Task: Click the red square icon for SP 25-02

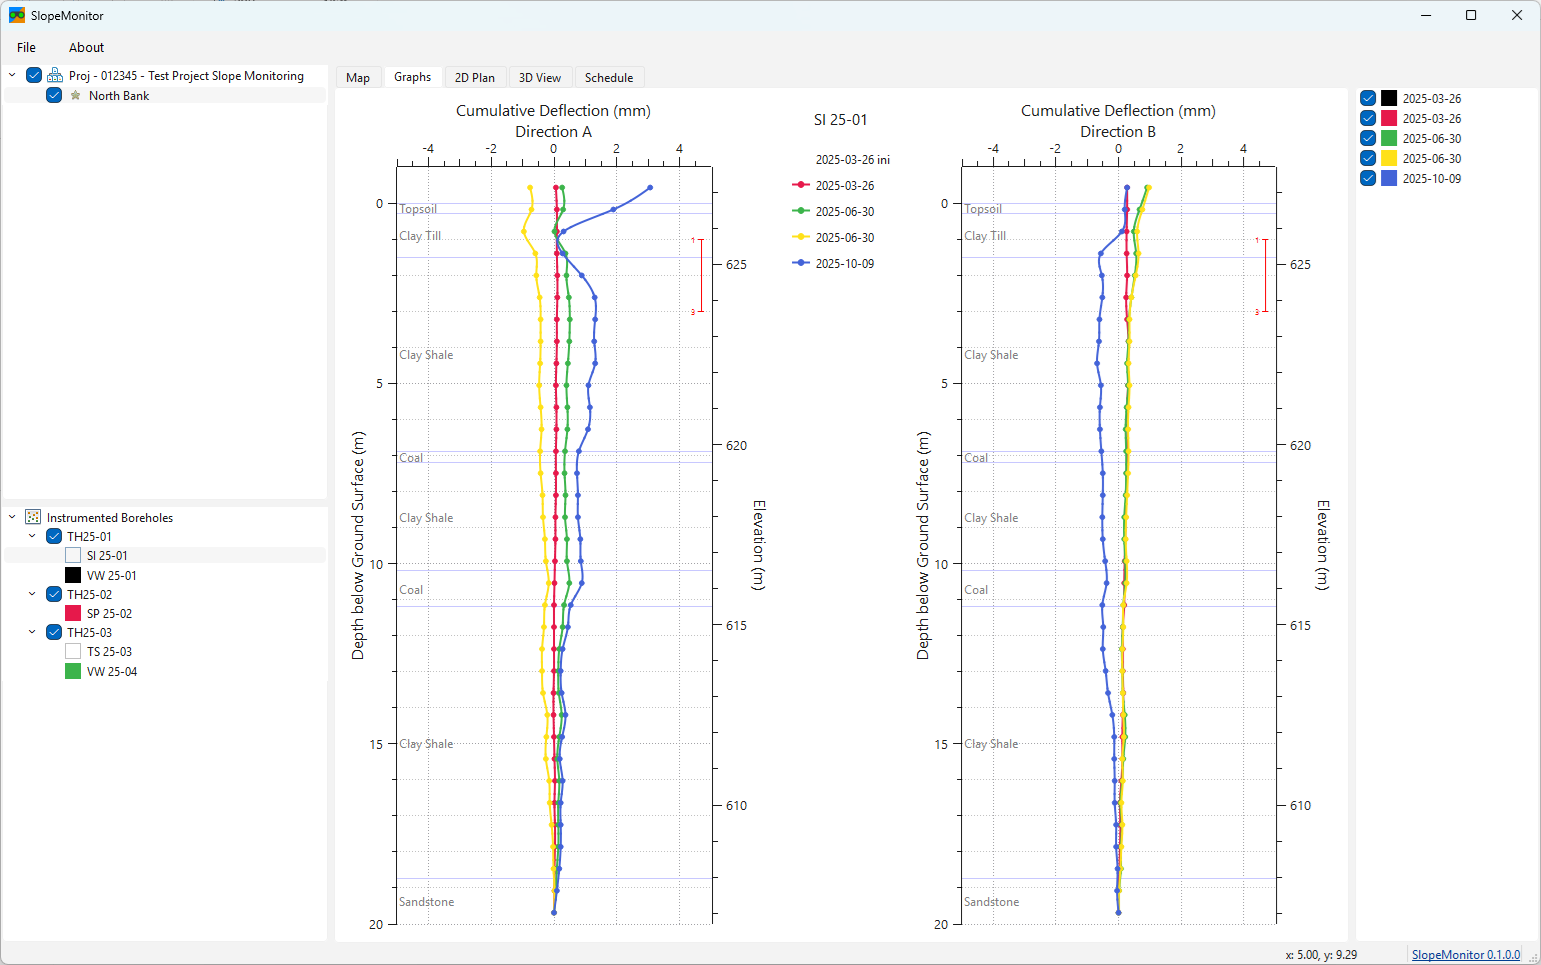Action: coord(73,613)
